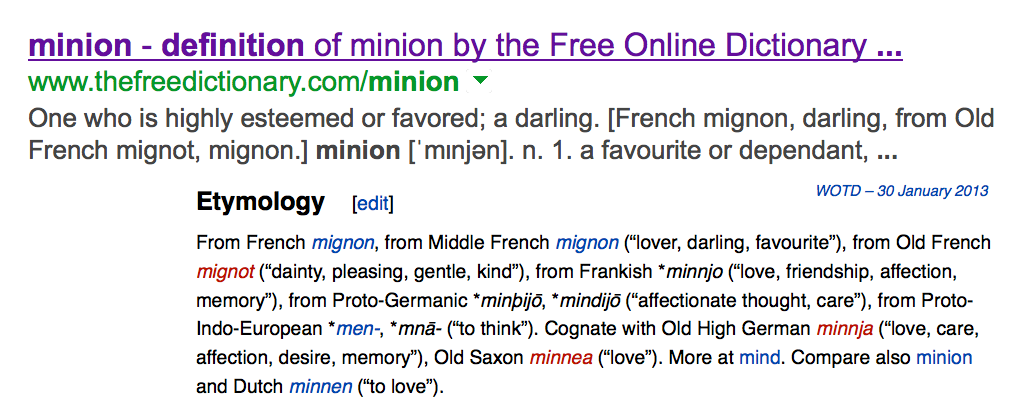This screenshot has height=410, width=1026.
Task: Click the green thefreedictionary.com/minion URL
Action: click(244, 81)
